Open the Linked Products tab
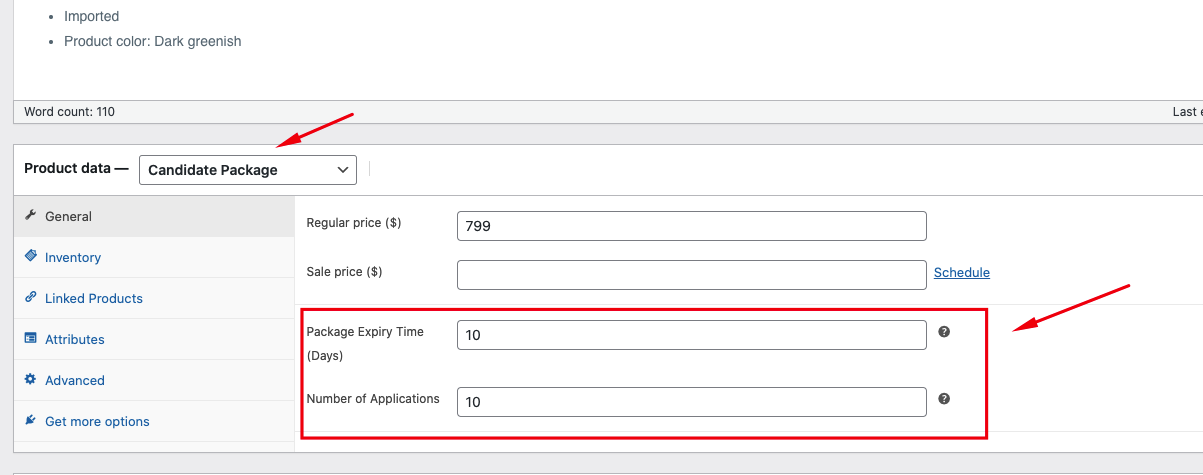1203x475 pixels. click(x=94, y=299)
